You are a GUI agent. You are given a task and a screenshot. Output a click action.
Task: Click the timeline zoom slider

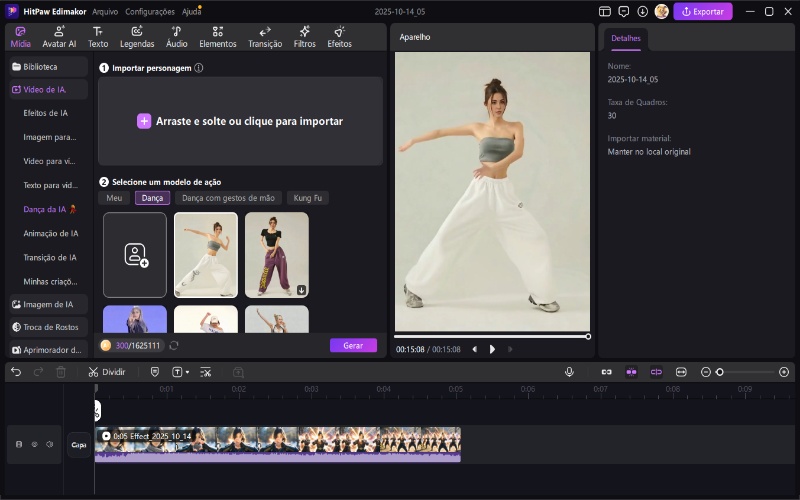745,371
